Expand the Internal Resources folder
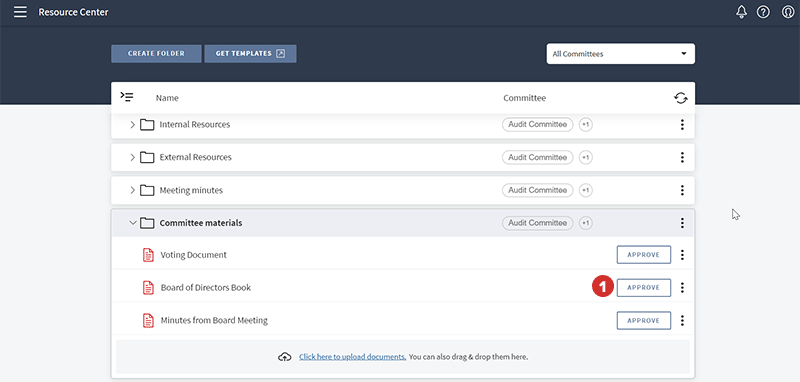 point(132,124)
